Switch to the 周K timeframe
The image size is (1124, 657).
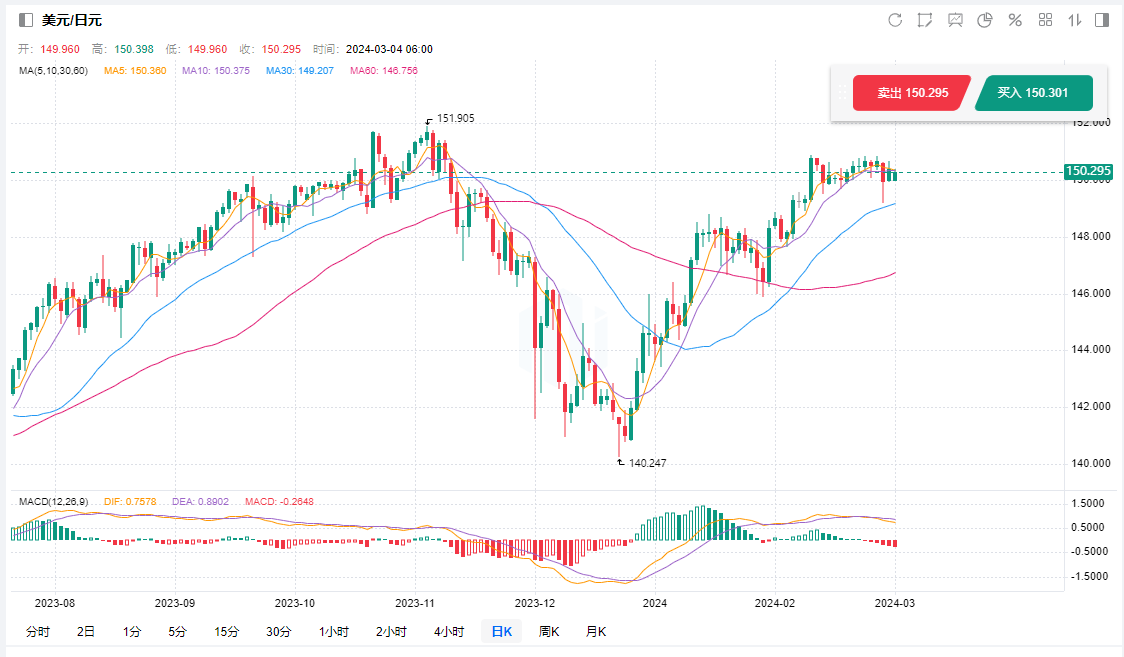549,631
